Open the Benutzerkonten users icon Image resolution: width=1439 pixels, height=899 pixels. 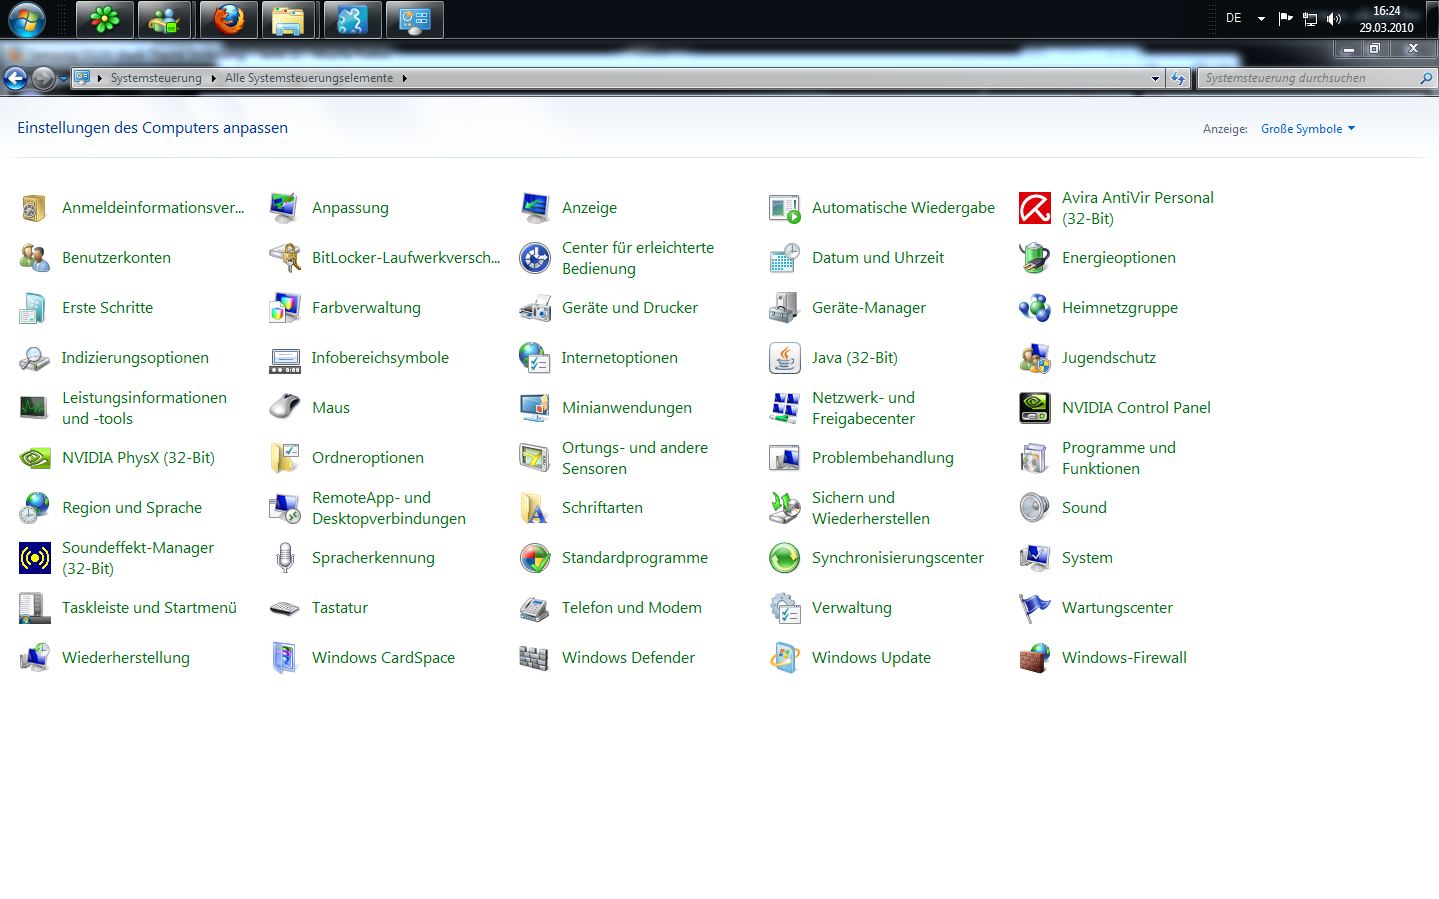click(34, 258)
